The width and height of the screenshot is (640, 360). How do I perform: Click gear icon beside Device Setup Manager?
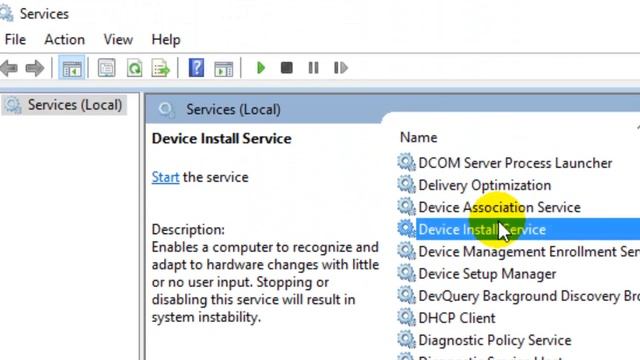tap(407, 272)
